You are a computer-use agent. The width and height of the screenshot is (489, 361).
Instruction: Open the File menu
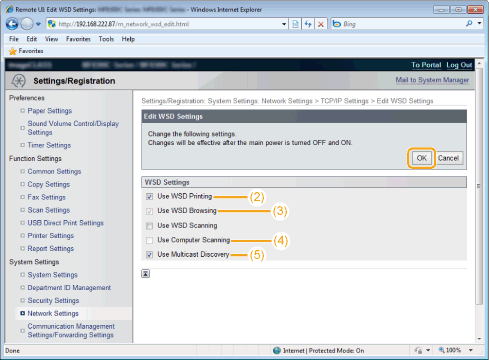[14, 39]
